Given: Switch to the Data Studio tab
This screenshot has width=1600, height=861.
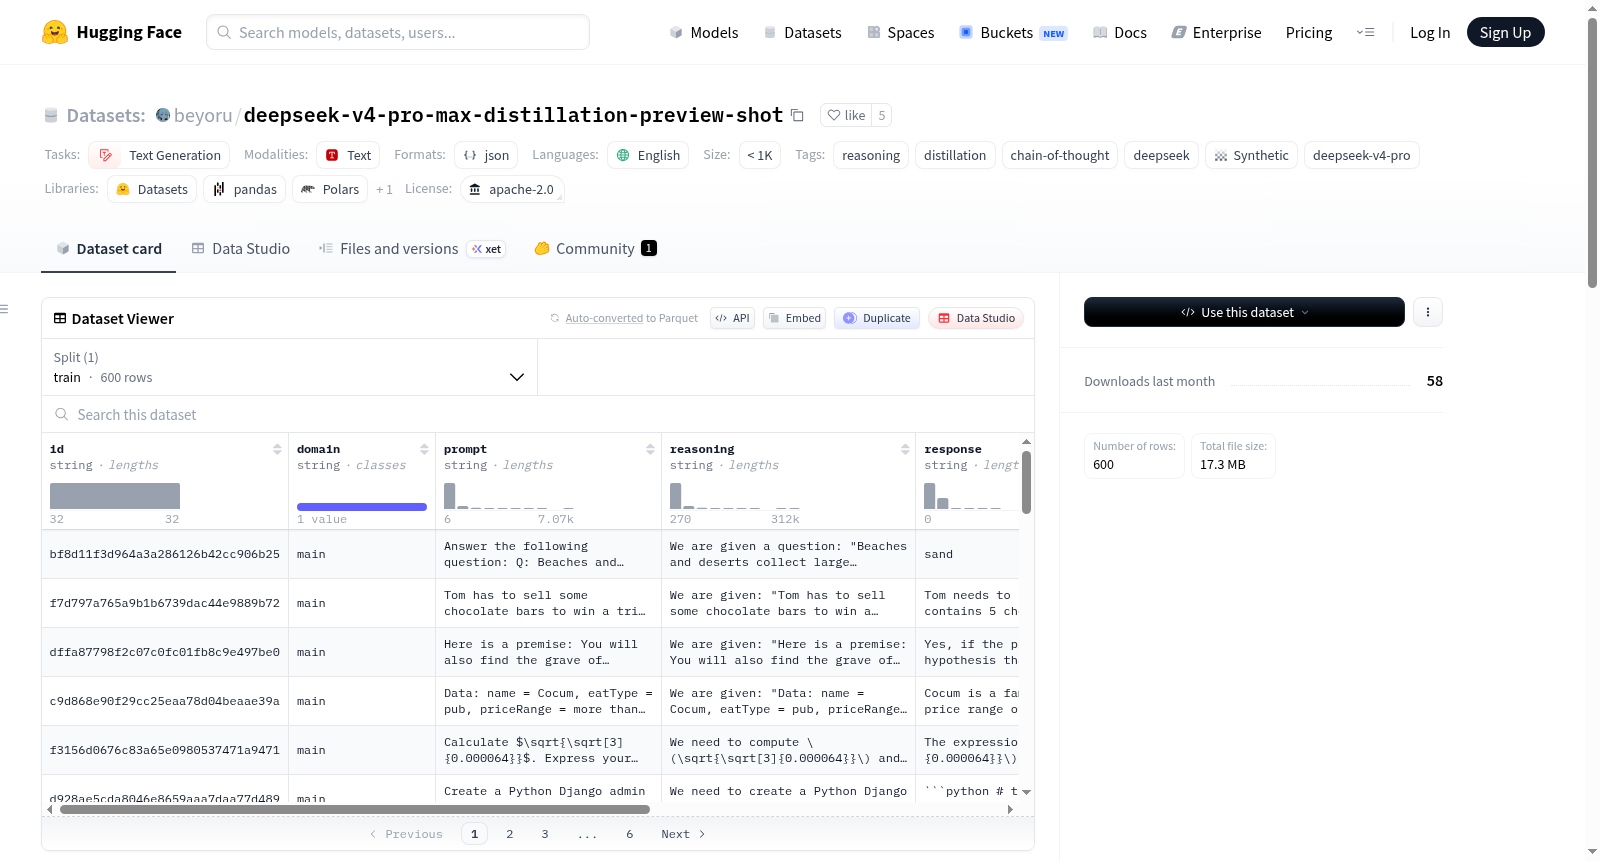Looking at the screenshot, I should [x=241, y=249].
